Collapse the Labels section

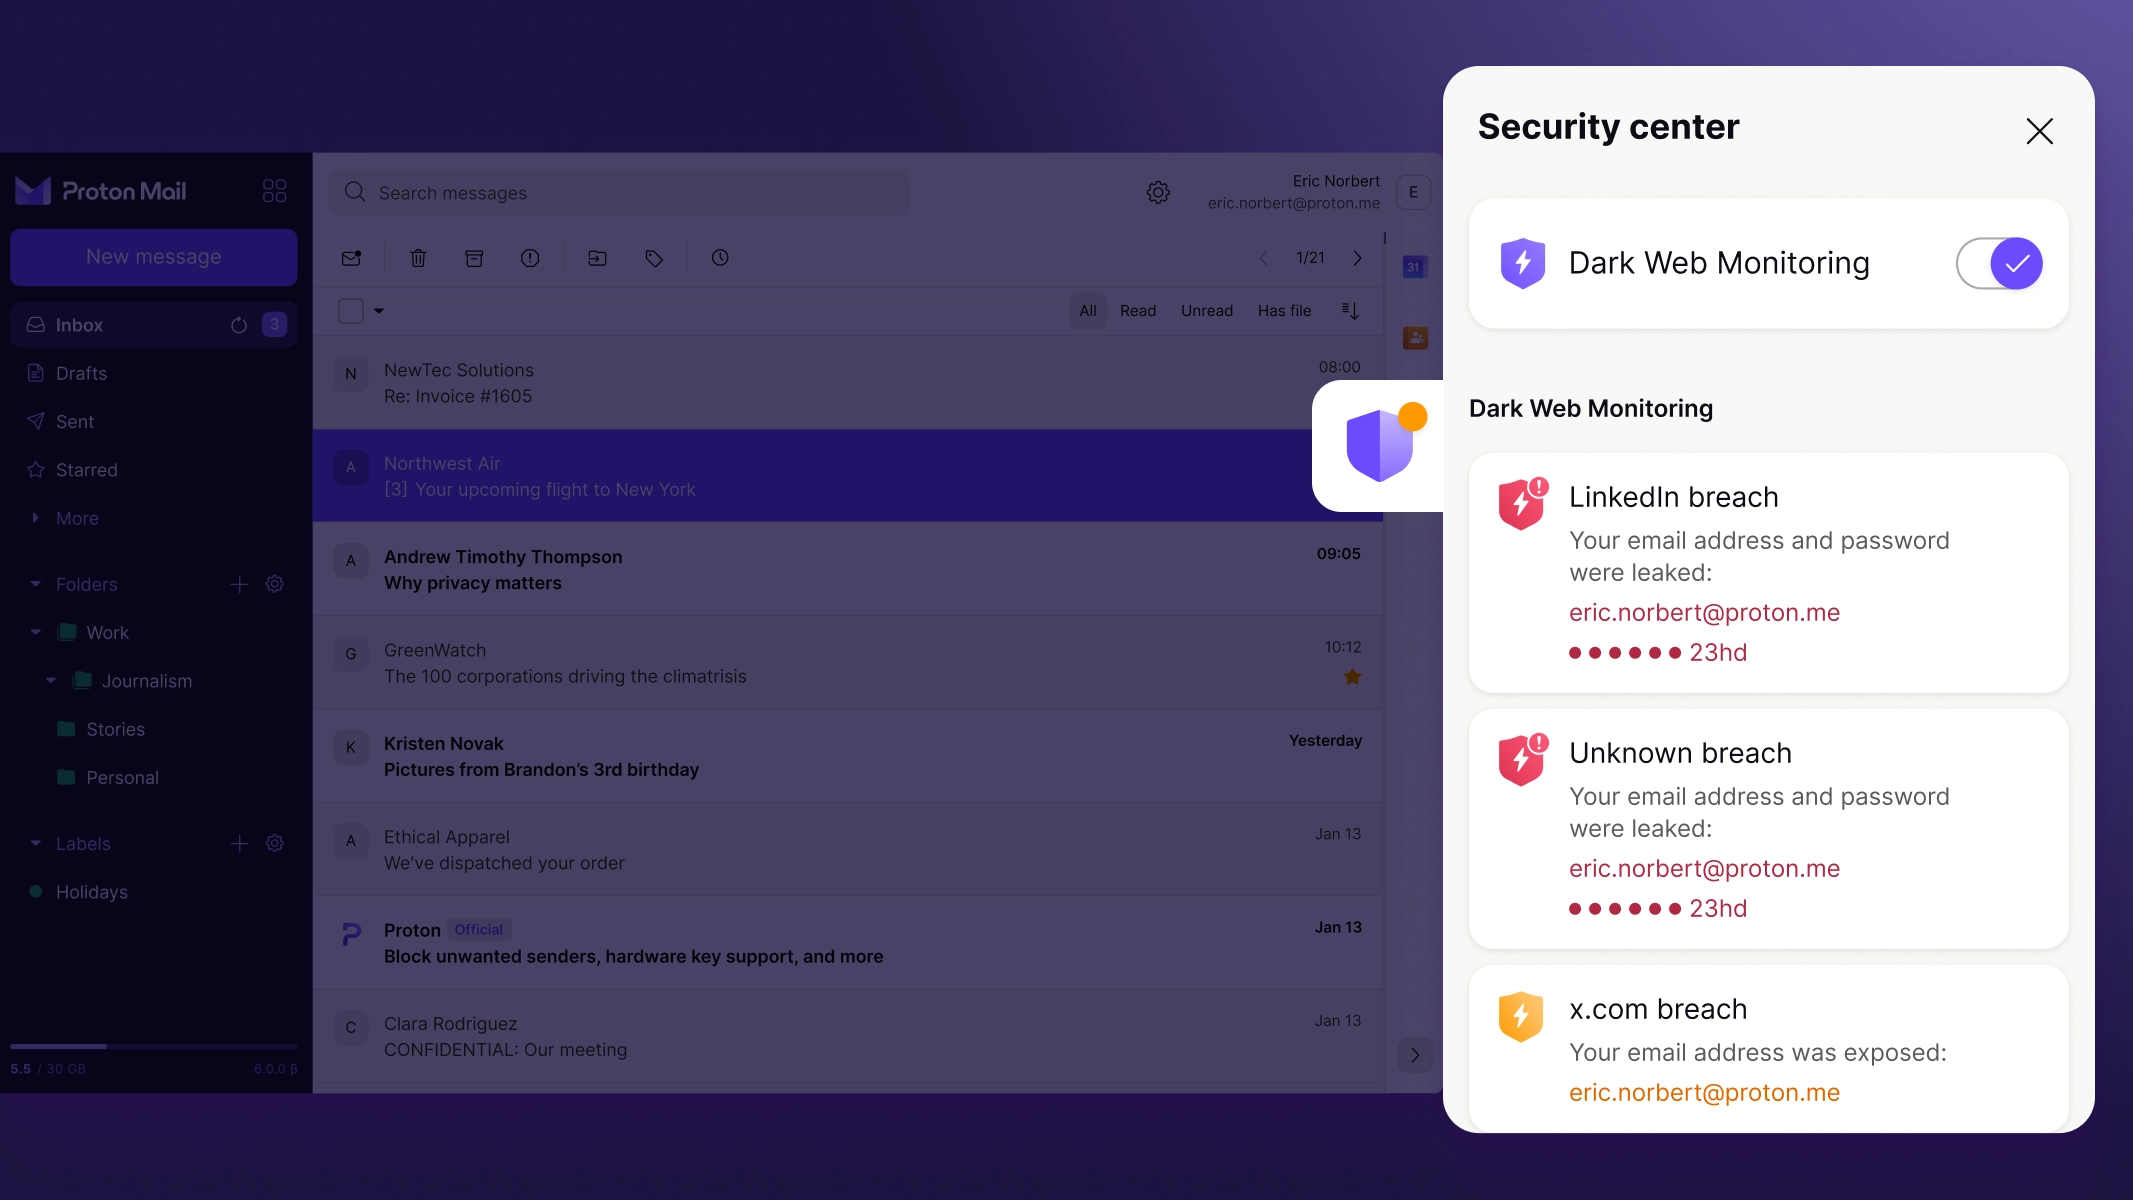tap(36, 844)
